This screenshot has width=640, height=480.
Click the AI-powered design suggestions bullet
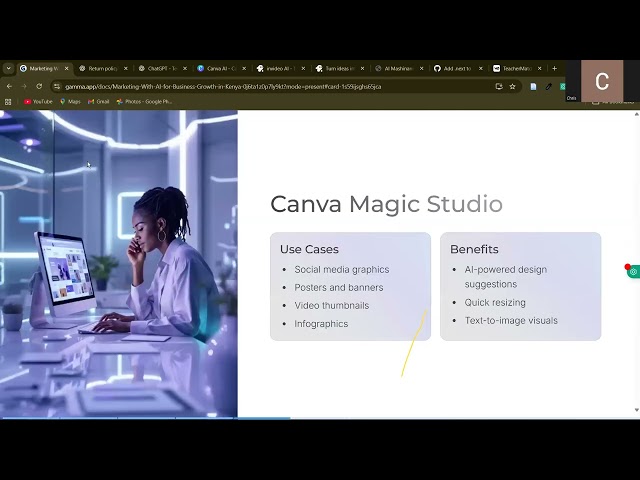pyautogui.click(x=506, y=277)
